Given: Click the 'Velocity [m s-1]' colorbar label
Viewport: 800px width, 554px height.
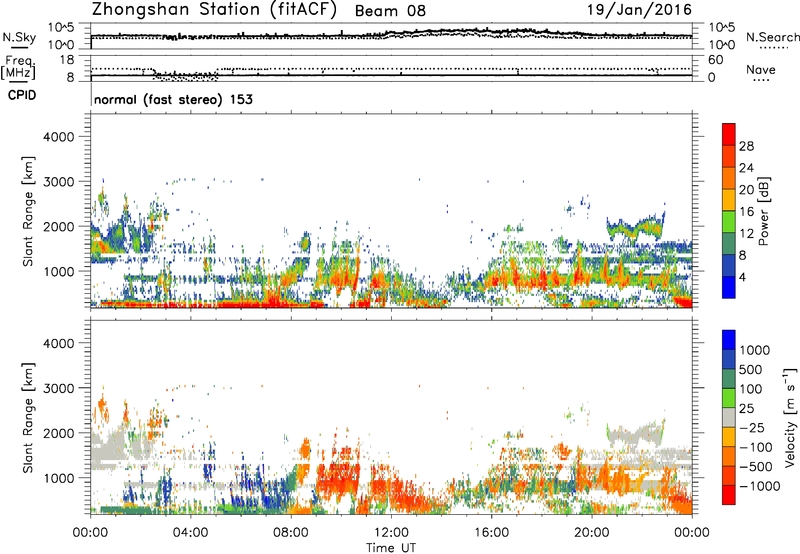Looking at the screenshot, I should pos(790,417).
